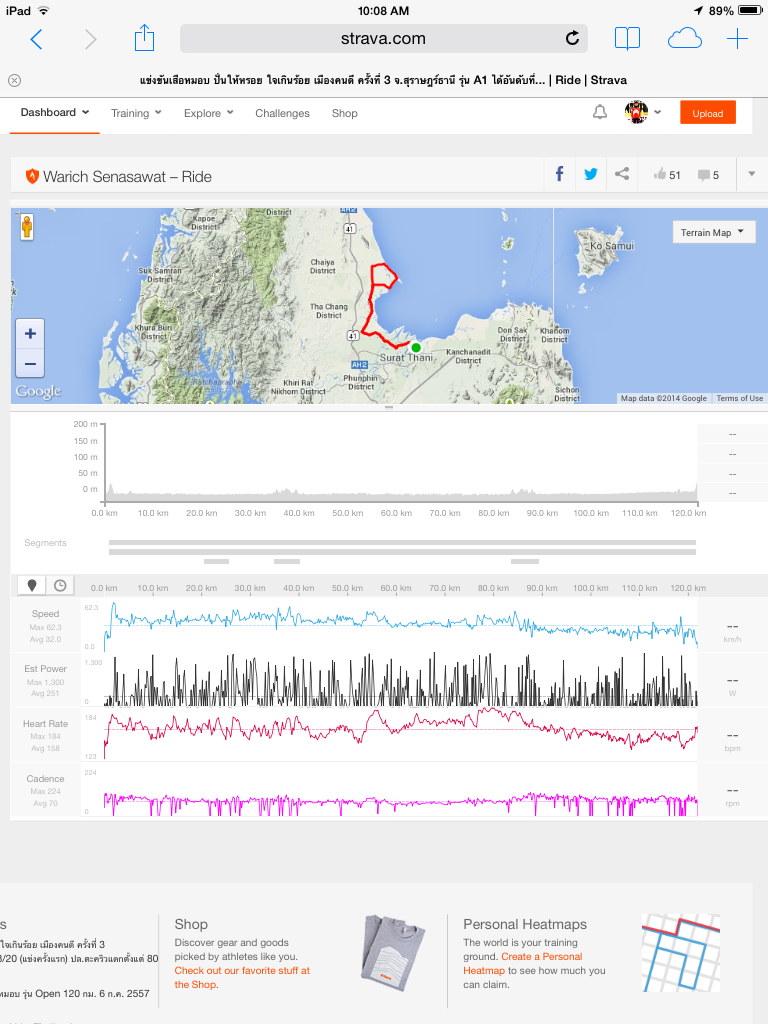Click the Segments label

[45, 543]
